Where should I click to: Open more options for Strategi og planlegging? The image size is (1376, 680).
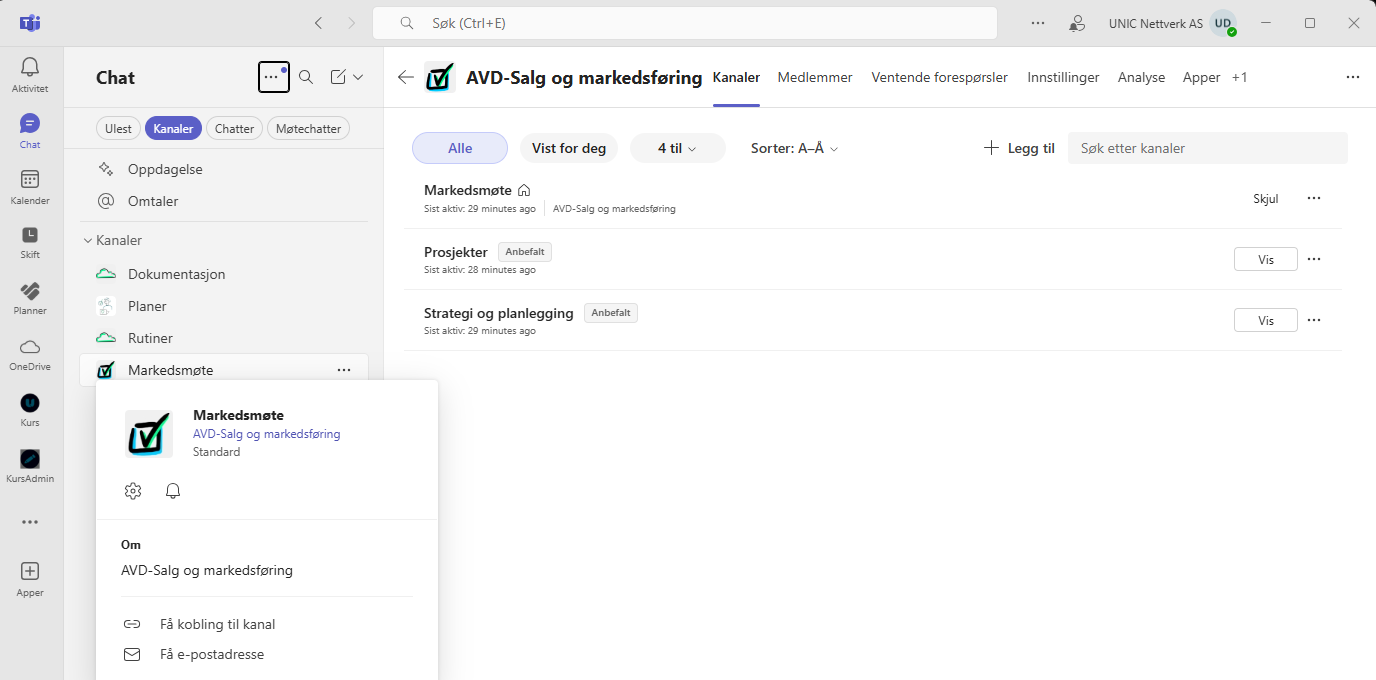(1314, 320)
